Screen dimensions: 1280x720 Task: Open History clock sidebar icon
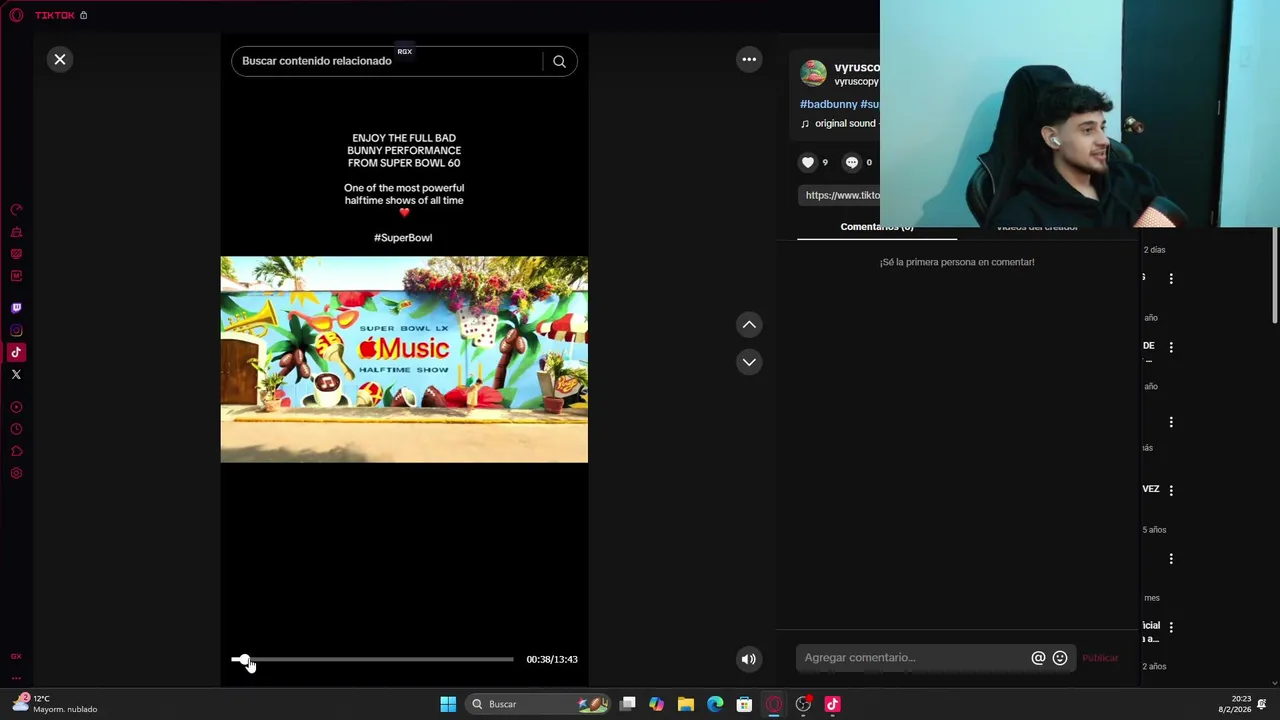(x=16, y=429)
